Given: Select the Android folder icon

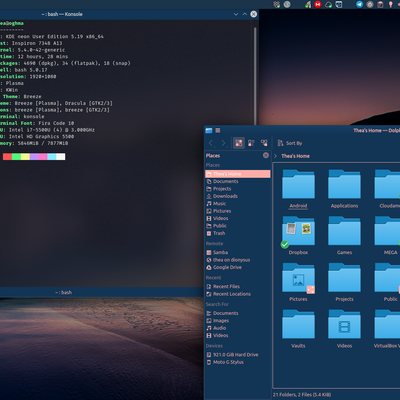Looking at the screenshot, I should 298,184.
